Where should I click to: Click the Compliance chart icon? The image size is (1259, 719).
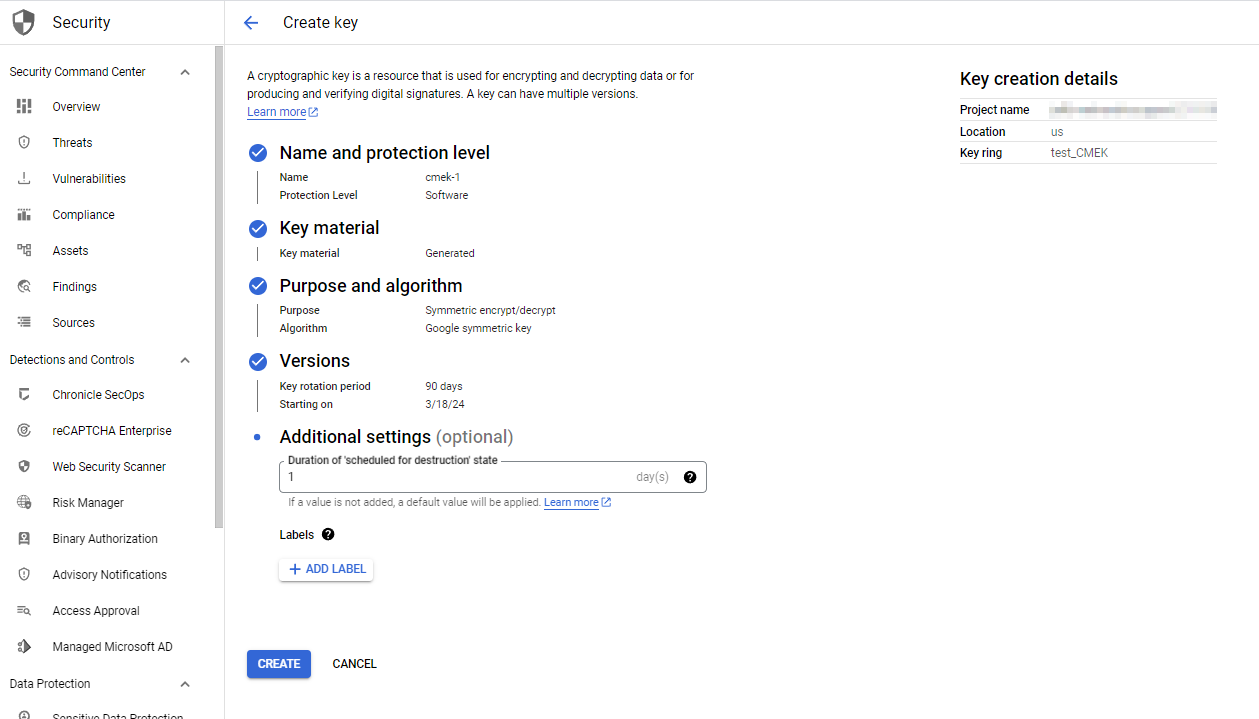point(25,214)
